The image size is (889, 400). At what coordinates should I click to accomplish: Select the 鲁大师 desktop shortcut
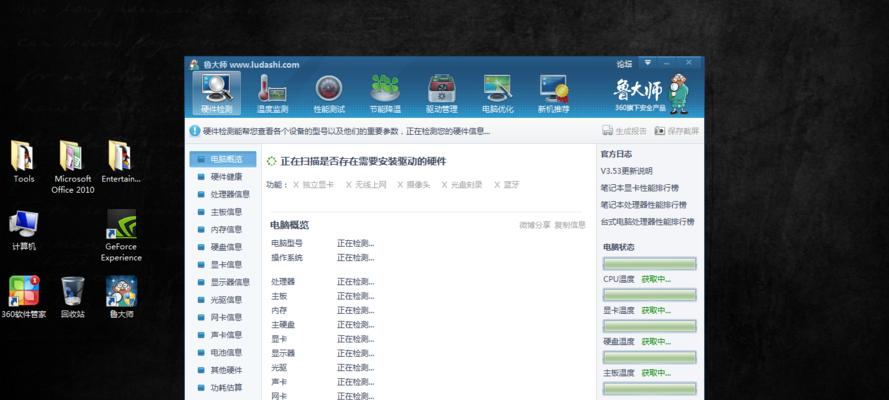point(121,297)
